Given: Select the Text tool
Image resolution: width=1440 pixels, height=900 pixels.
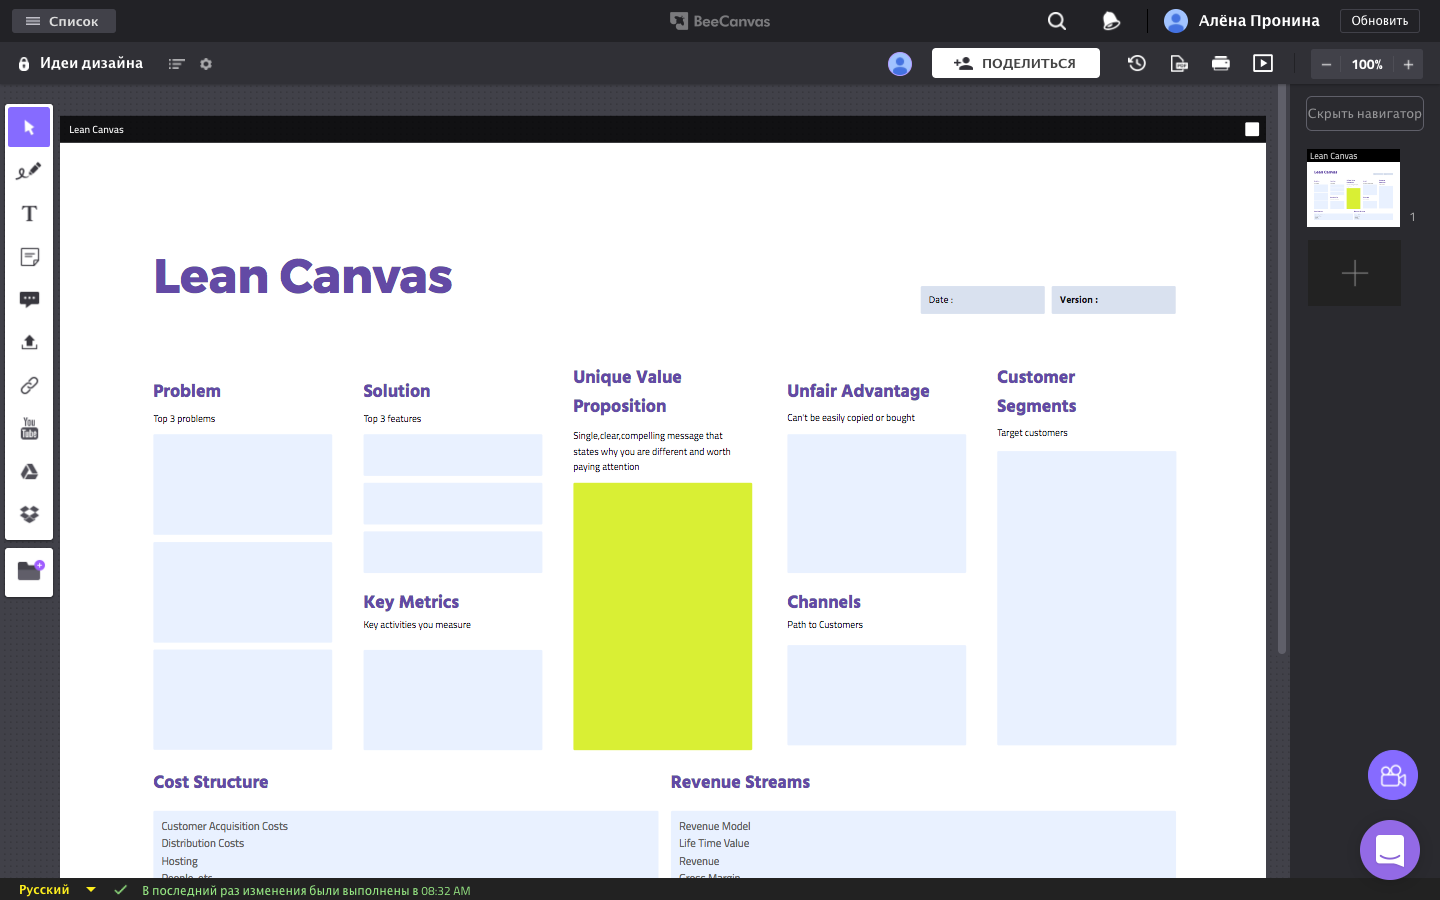Looking at the screenshot, I should click(29, 214).
